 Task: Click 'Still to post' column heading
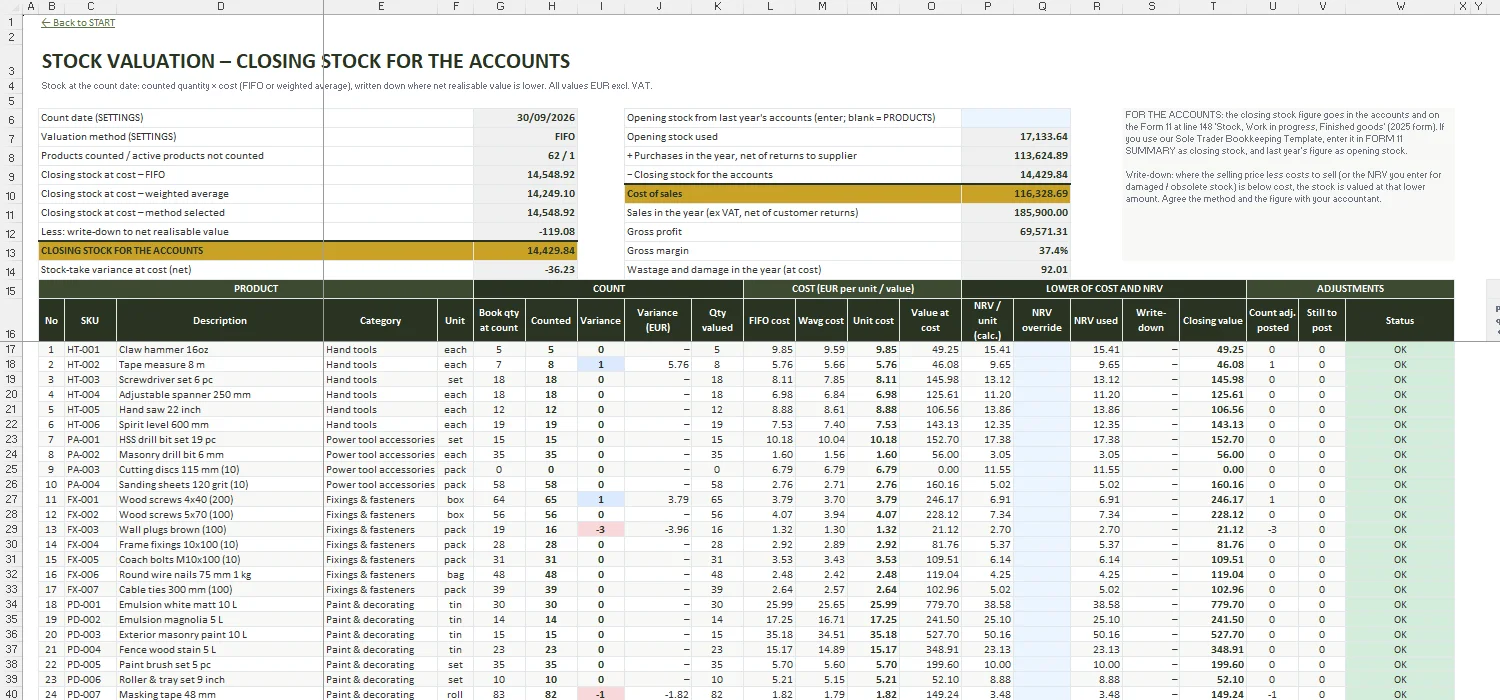point(1322,321)
